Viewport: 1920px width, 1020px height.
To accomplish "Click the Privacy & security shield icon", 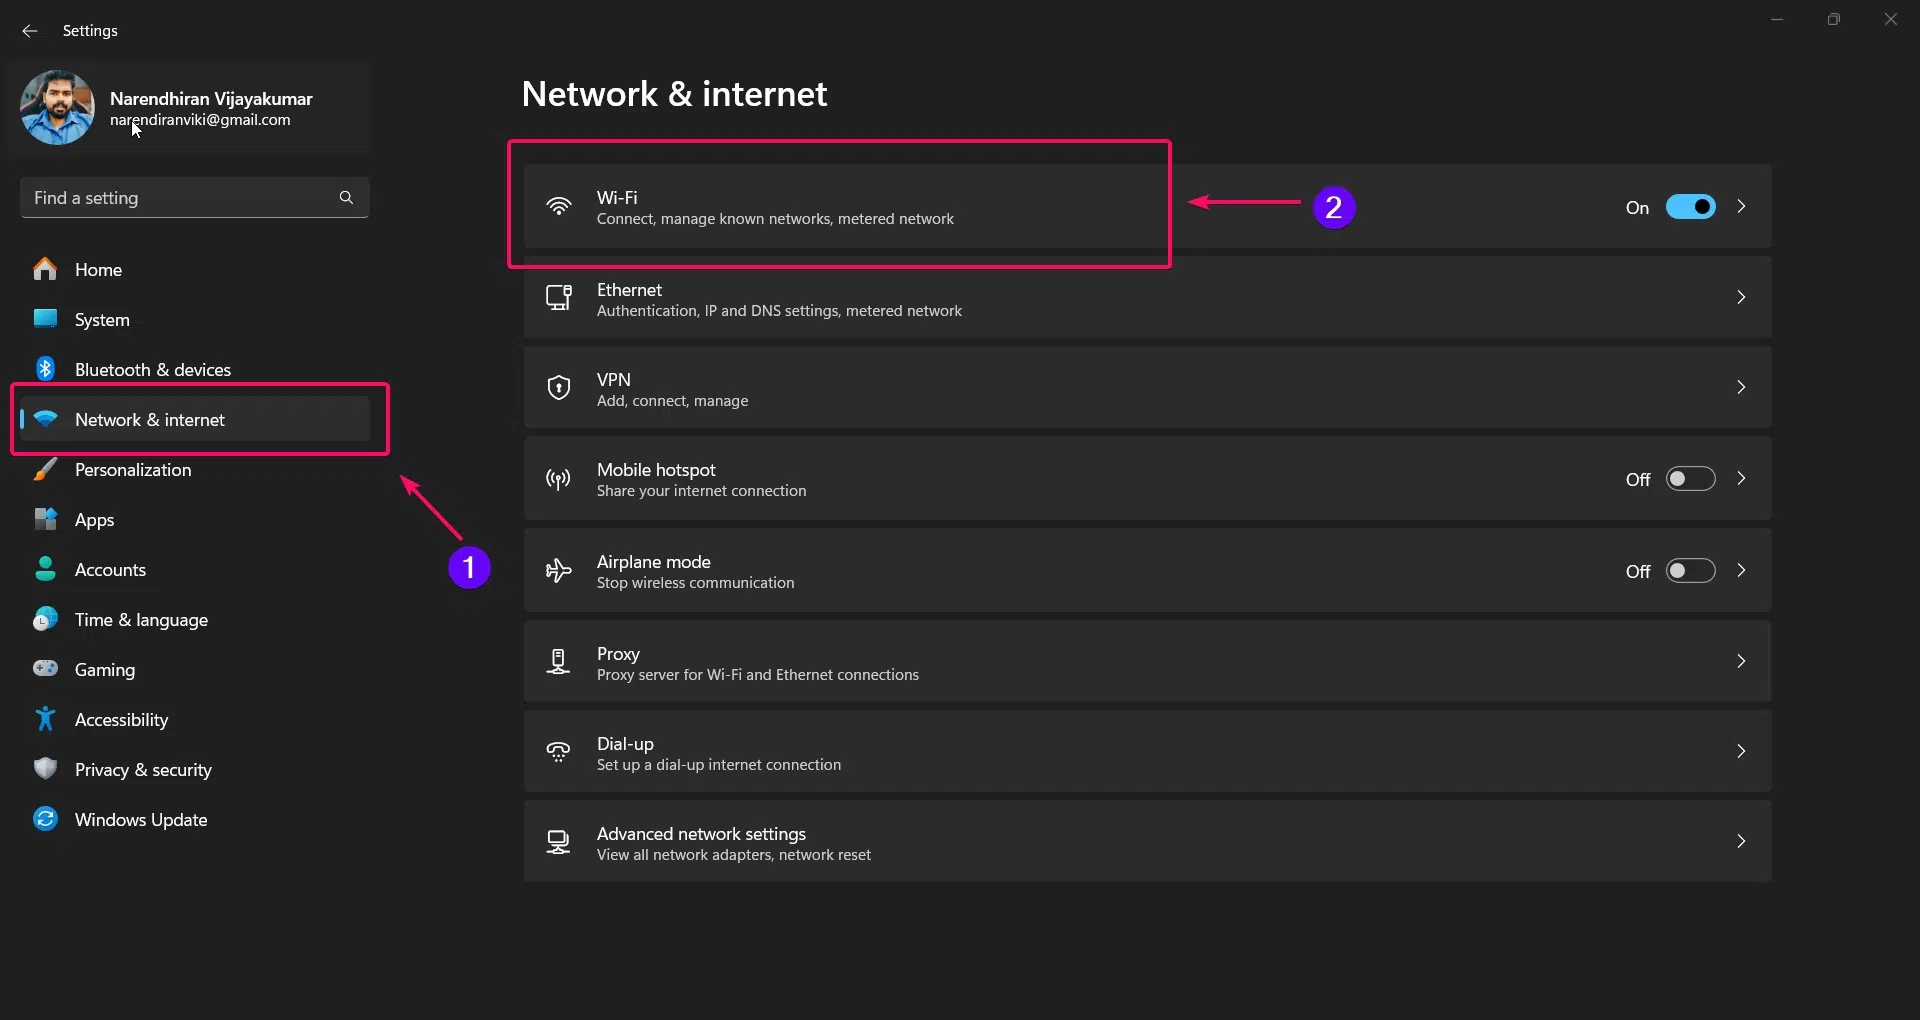I will click(x=45, y=769).
